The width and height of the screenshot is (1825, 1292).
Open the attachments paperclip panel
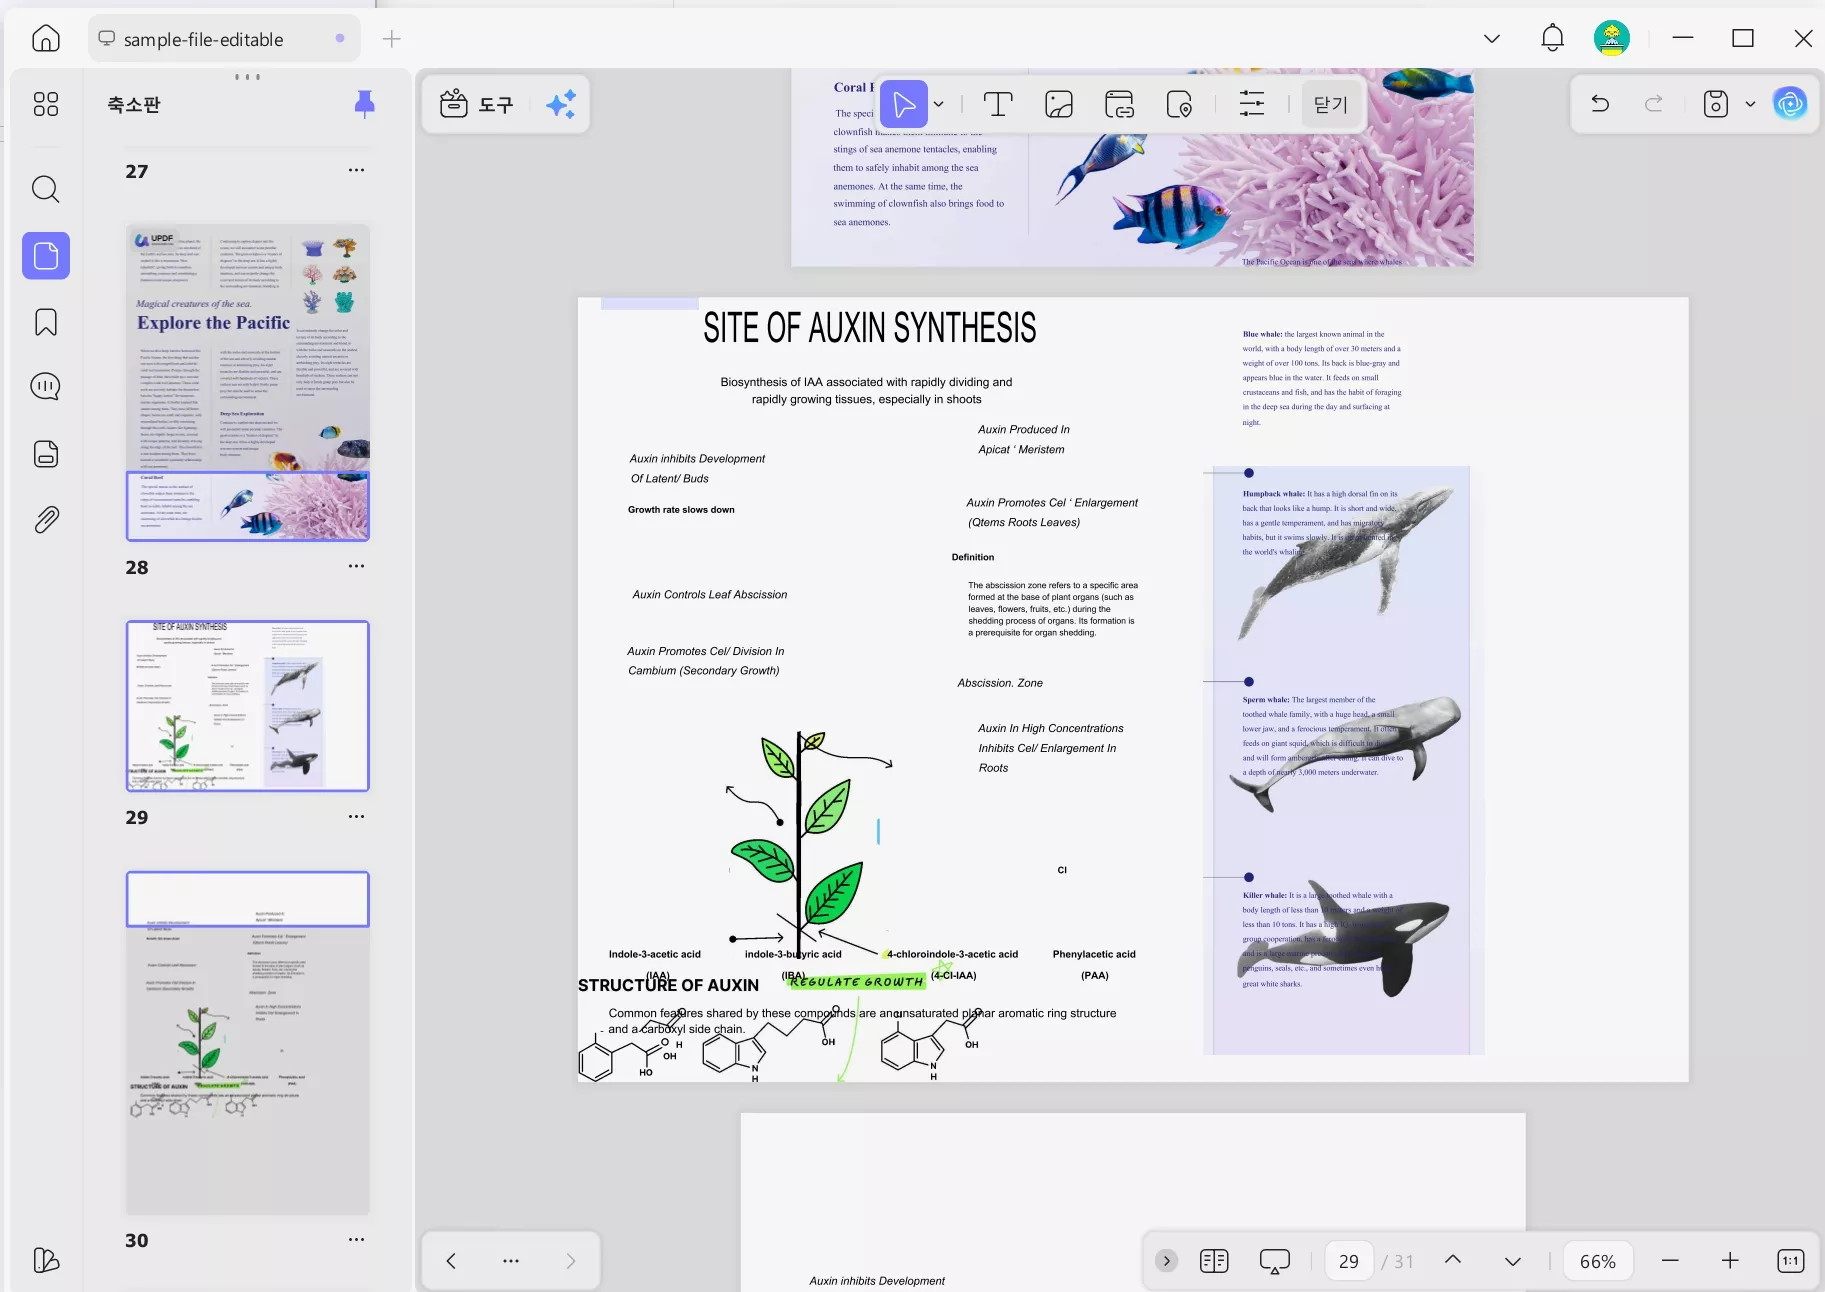coord(46,520)
